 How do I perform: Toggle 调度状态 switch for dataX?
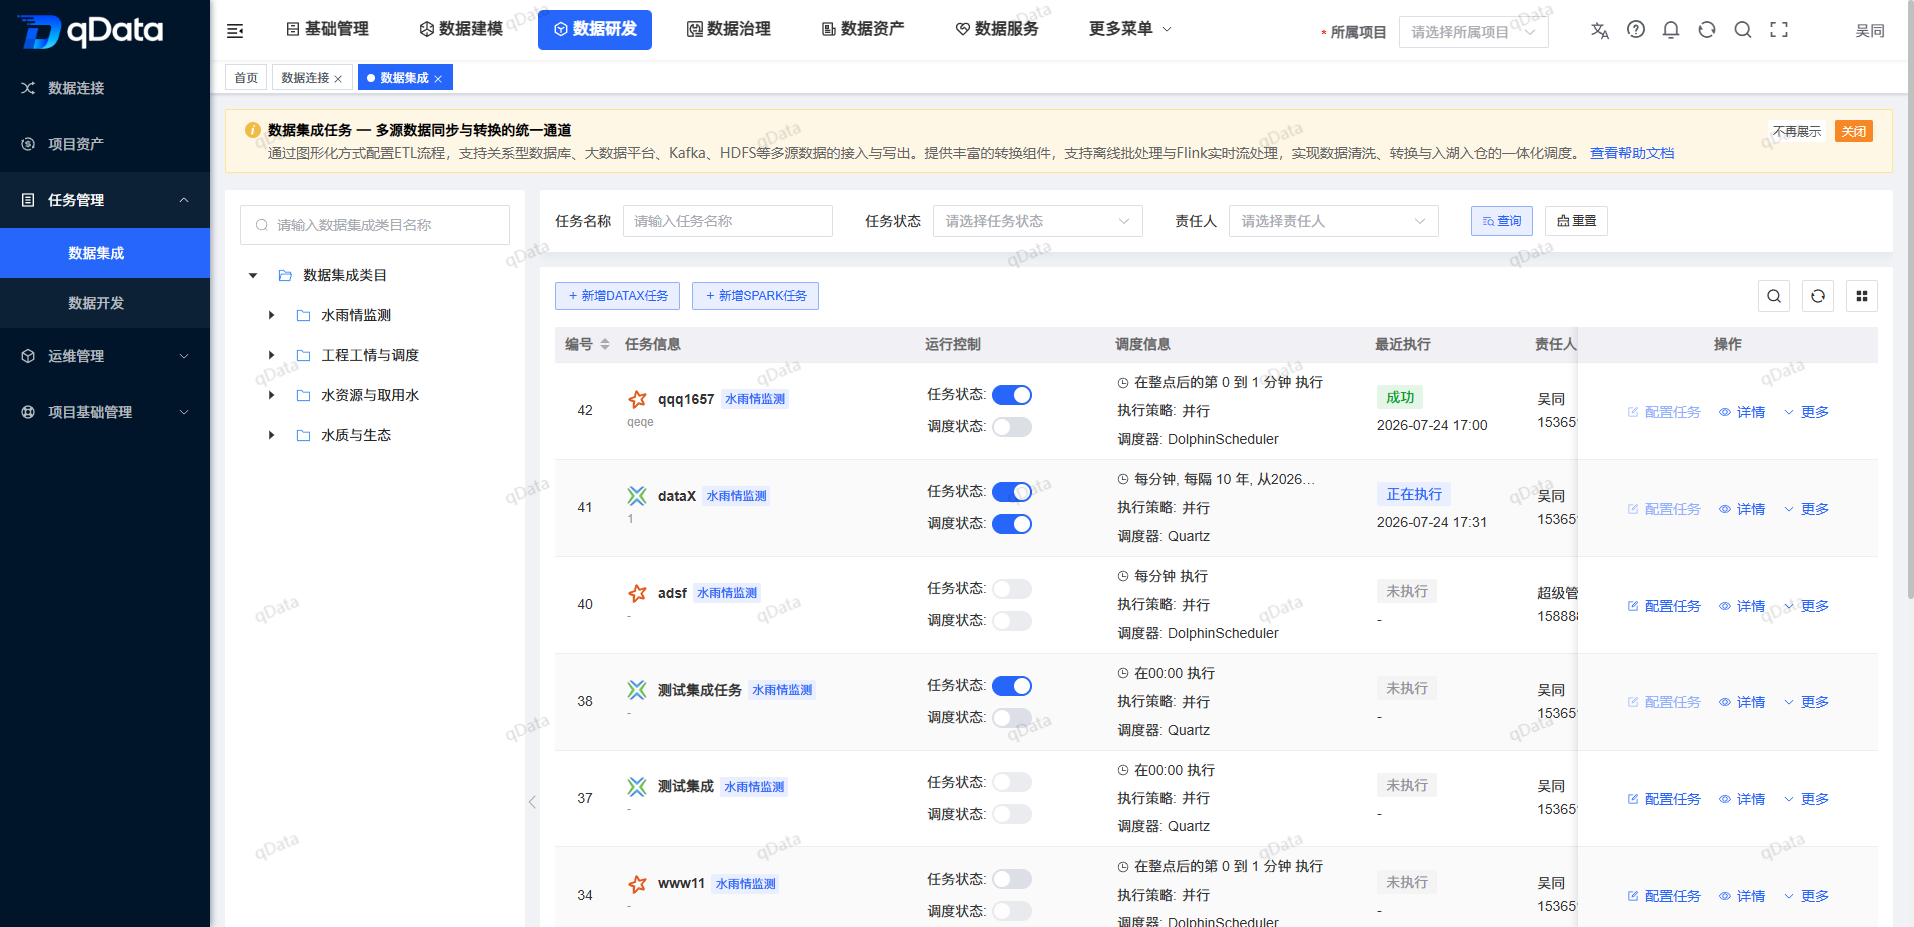[1012, 524]
